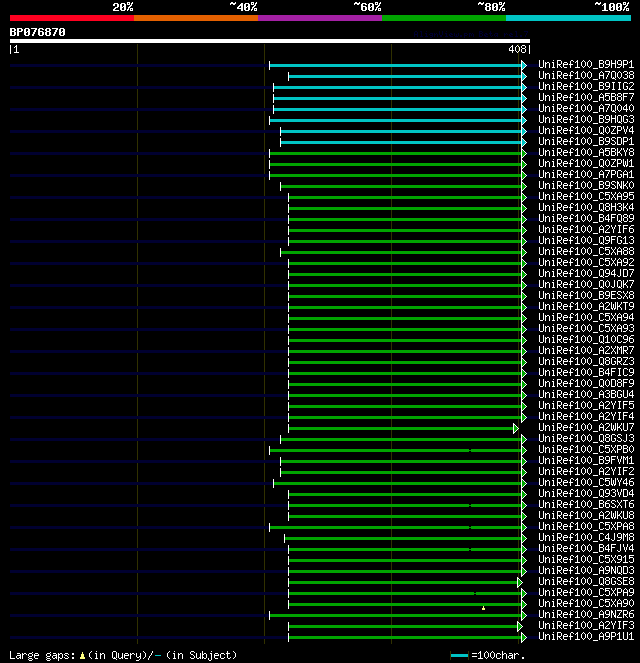Open the UniRef100_Q0ZPV4 entry
This screenshot has height=663, width=640.
[586, 130]
